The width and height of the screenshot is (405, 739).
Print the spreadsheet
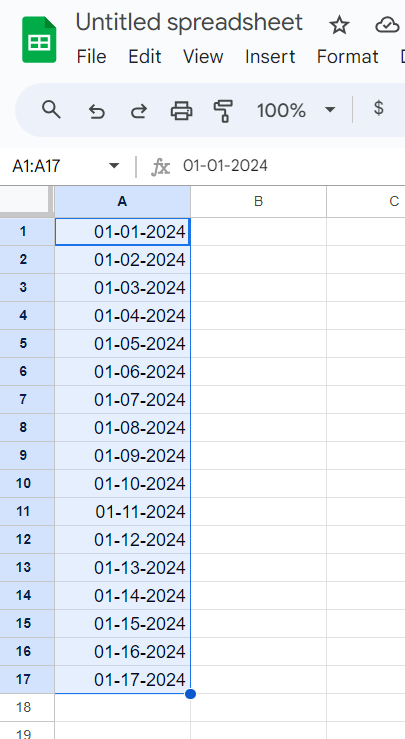coord(181,111)
